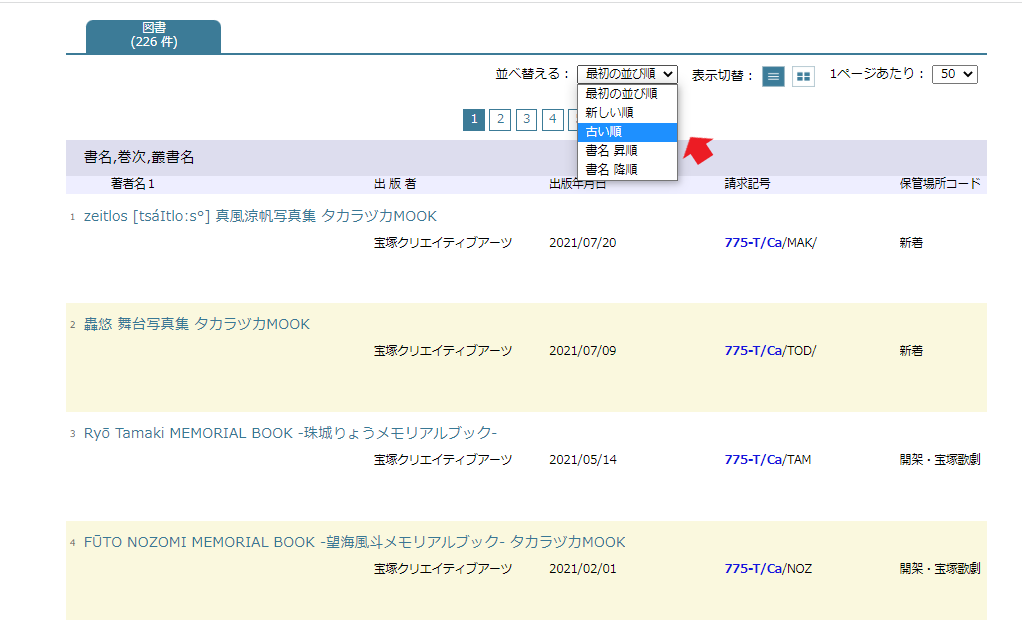This screenshot has width=1022, height=620.
Task: Select 開架・宝塚歌劇 in Ryō Tamaki row
Action: point(940,460)
